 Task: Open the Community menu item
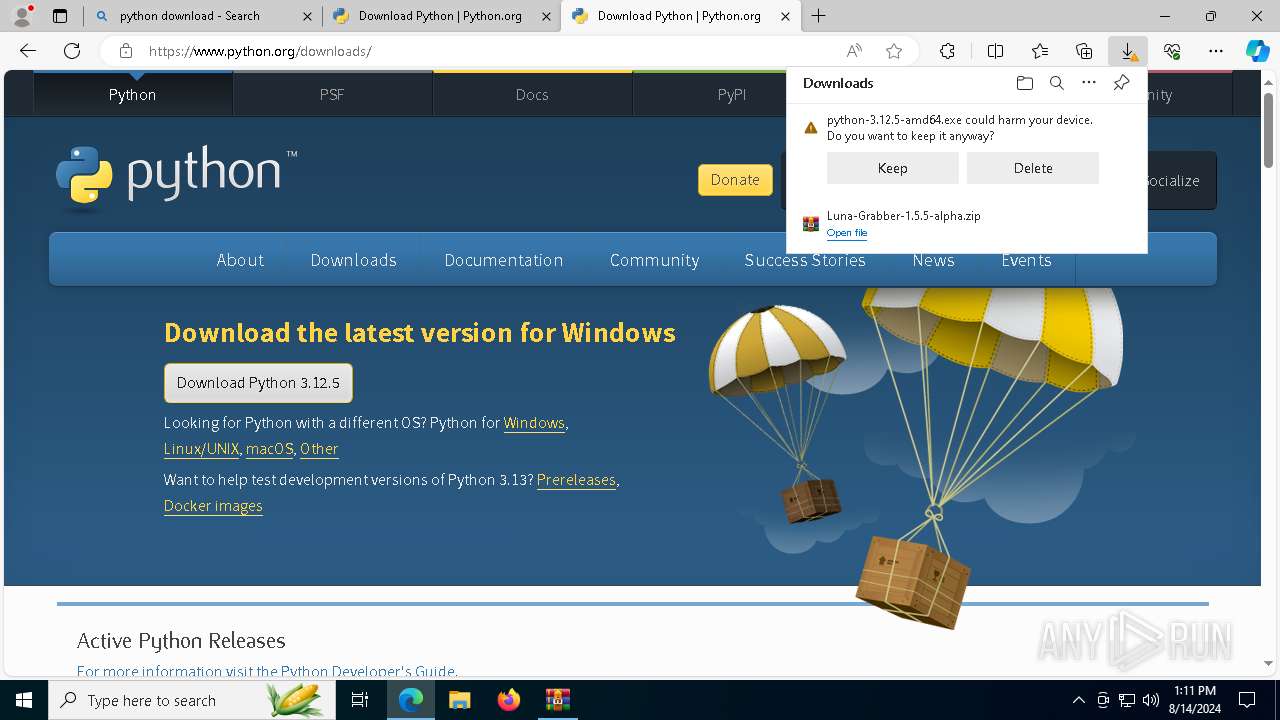point(654,260)
